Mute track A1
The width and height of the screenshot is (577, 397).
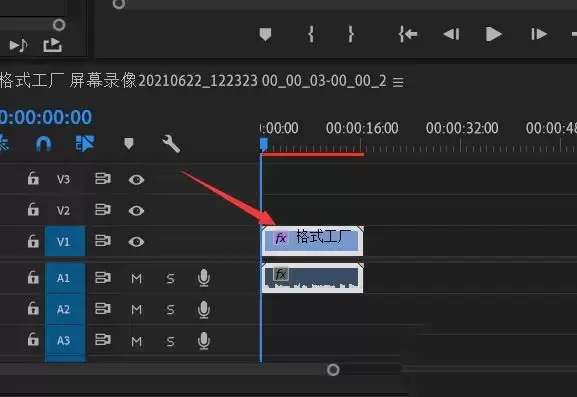coord(136,279)
